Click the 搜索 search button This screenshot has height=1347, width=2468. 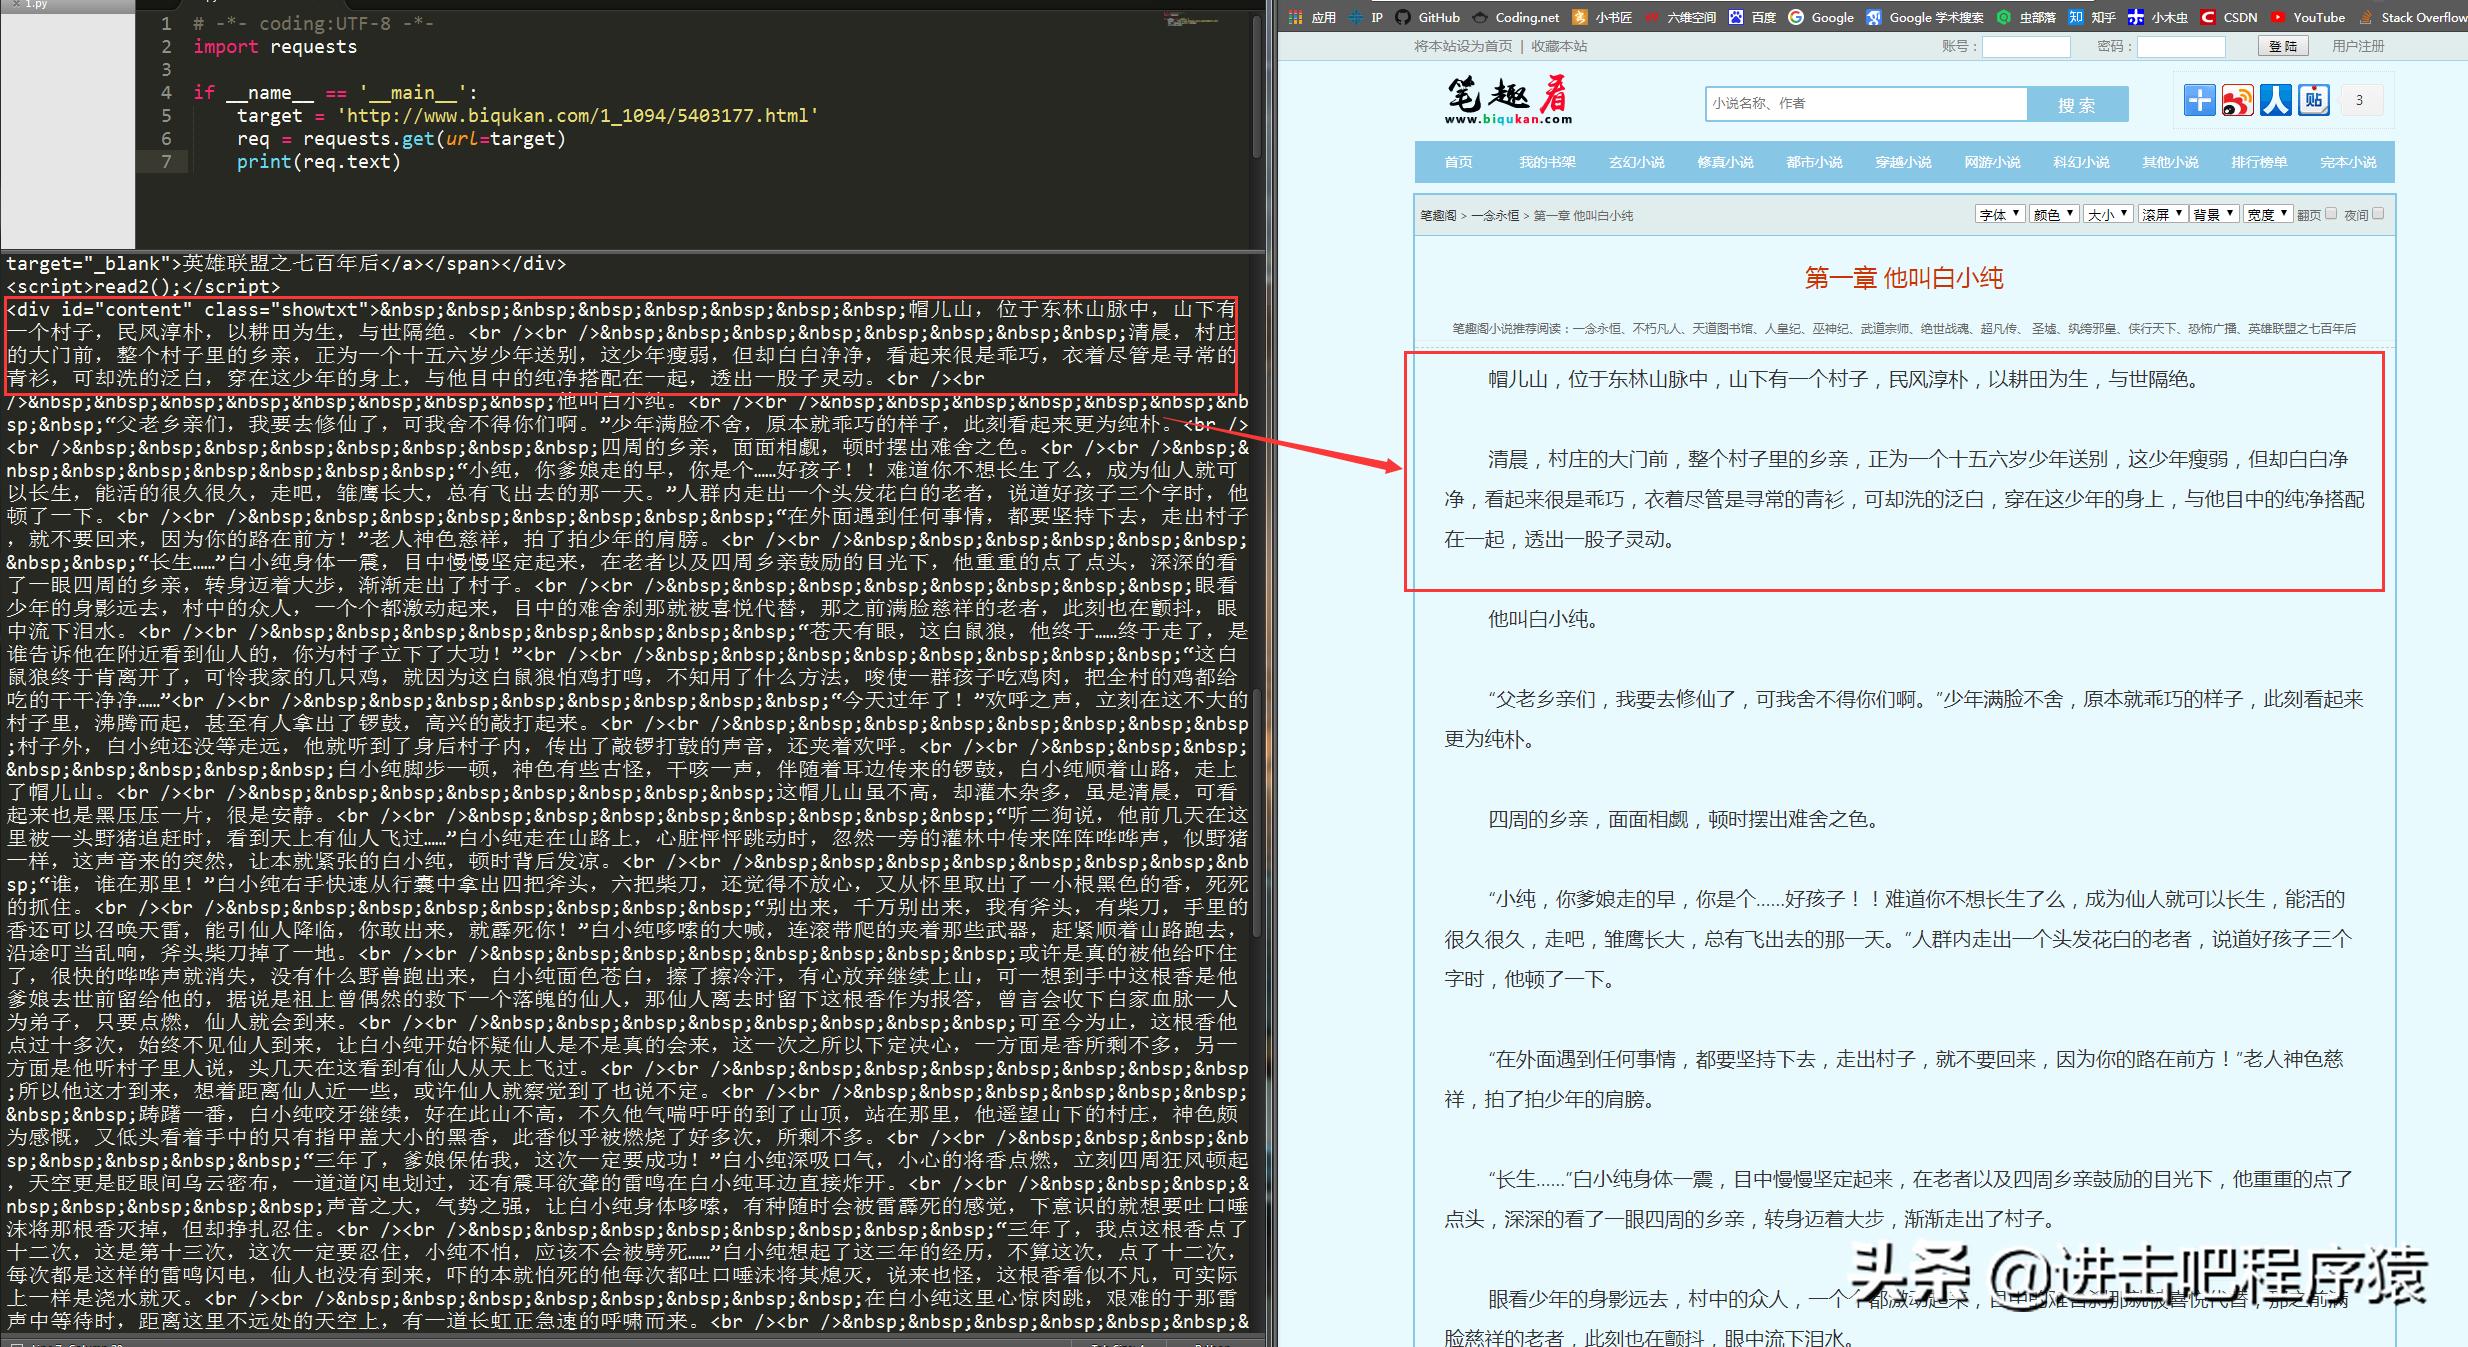click(2077, 104)
